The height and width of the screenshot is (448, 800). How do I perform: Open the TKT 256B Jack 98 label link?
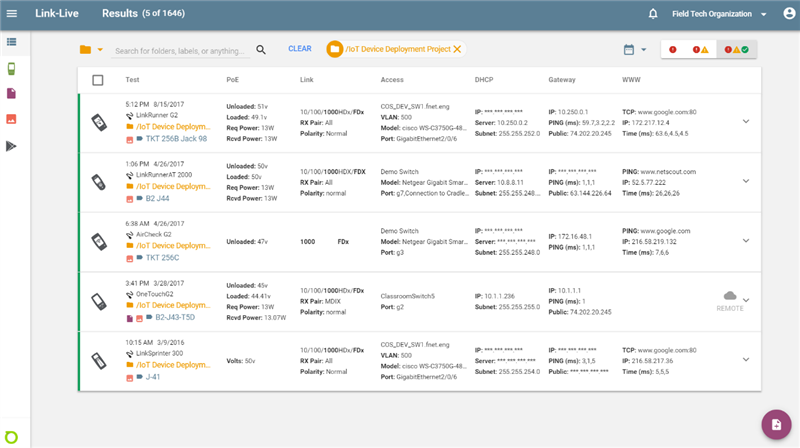(x=176, y=139)
